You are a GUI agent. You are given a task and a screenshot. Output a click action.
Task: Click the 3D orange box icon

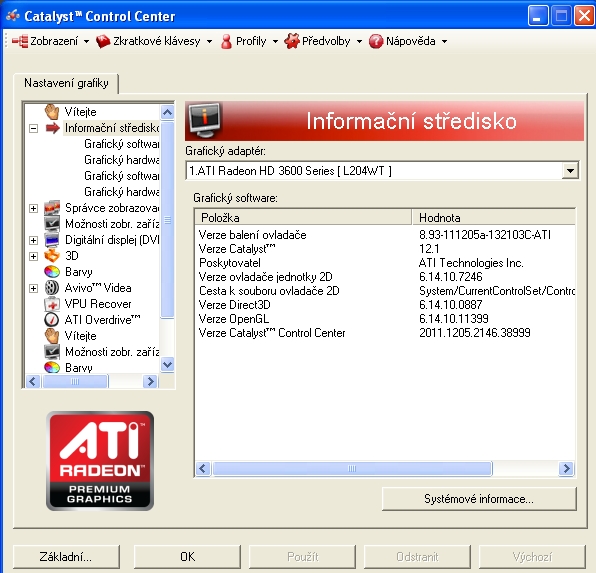(52, 256)
